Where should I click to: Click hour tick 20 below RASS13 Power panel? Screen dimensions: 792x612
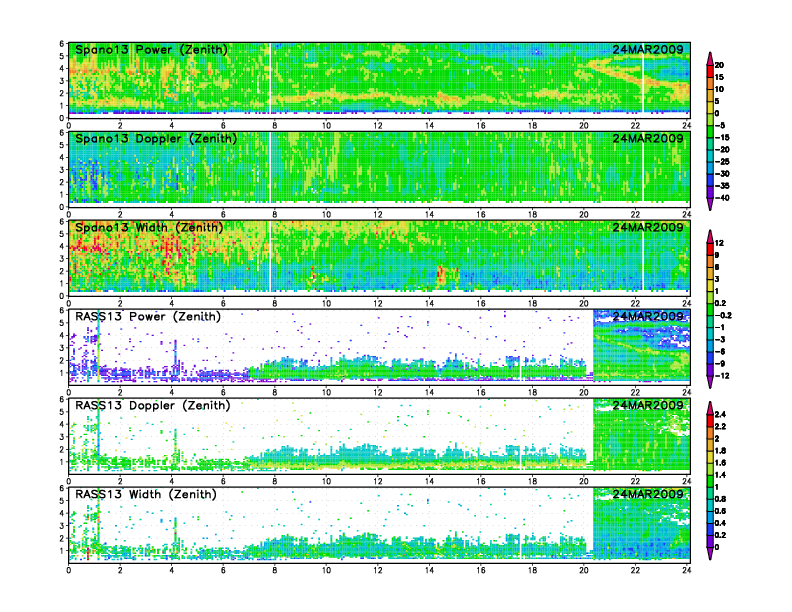(x=583, y=393)
